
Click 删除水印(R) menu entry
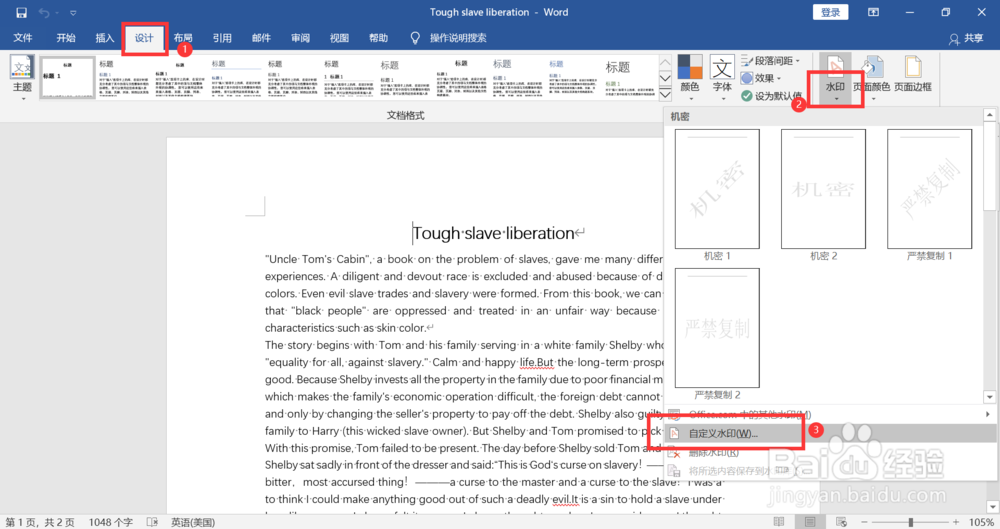coord(829,452)
